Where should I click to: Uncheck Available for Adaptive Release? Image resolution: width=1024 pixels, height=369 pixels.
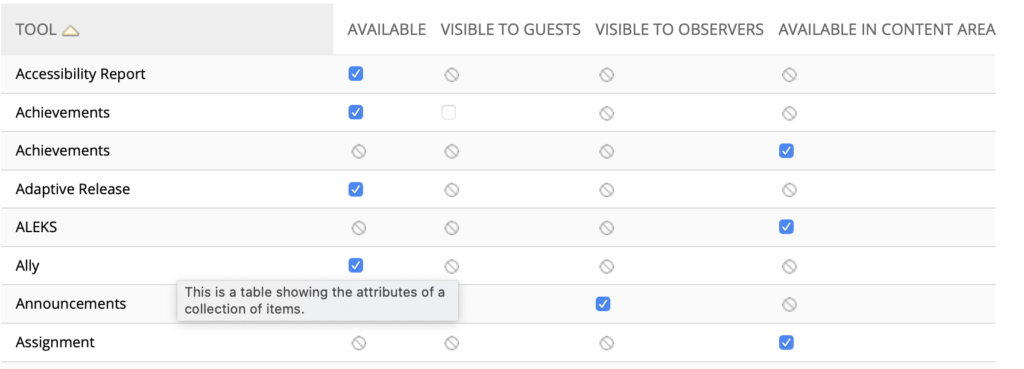click(x=356, y=189)
